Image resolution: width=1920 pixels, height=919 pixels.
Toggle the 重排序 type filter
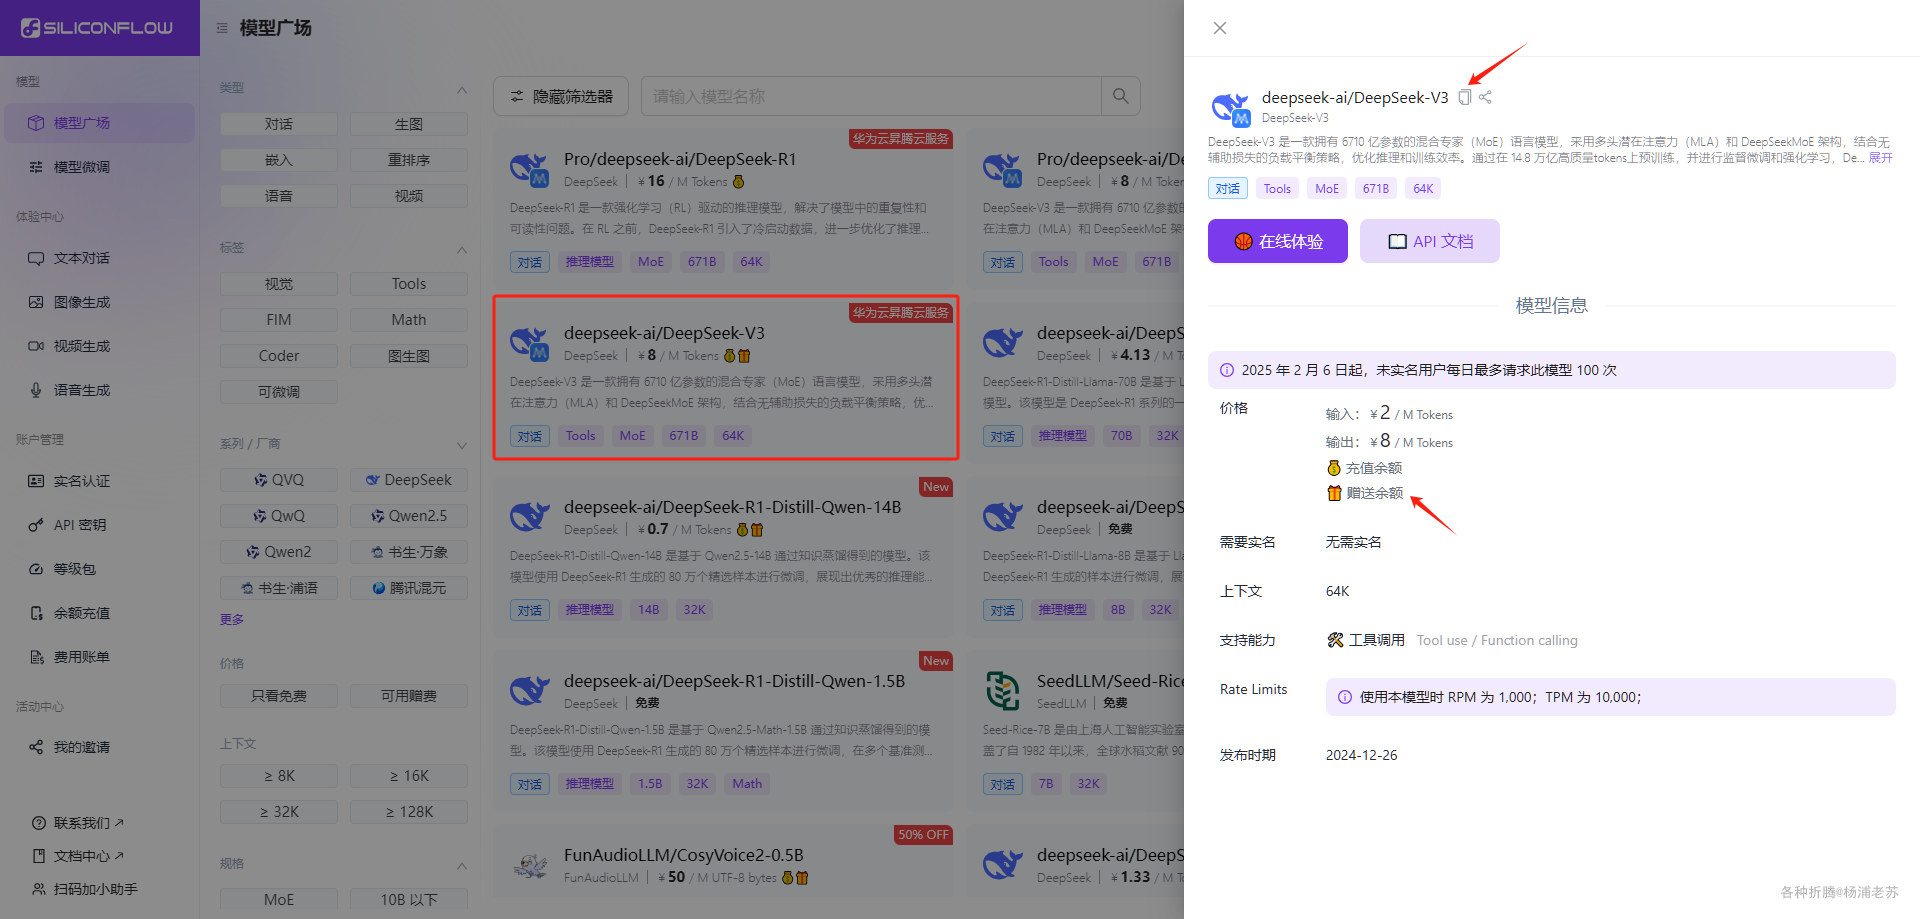coord(409,160)
